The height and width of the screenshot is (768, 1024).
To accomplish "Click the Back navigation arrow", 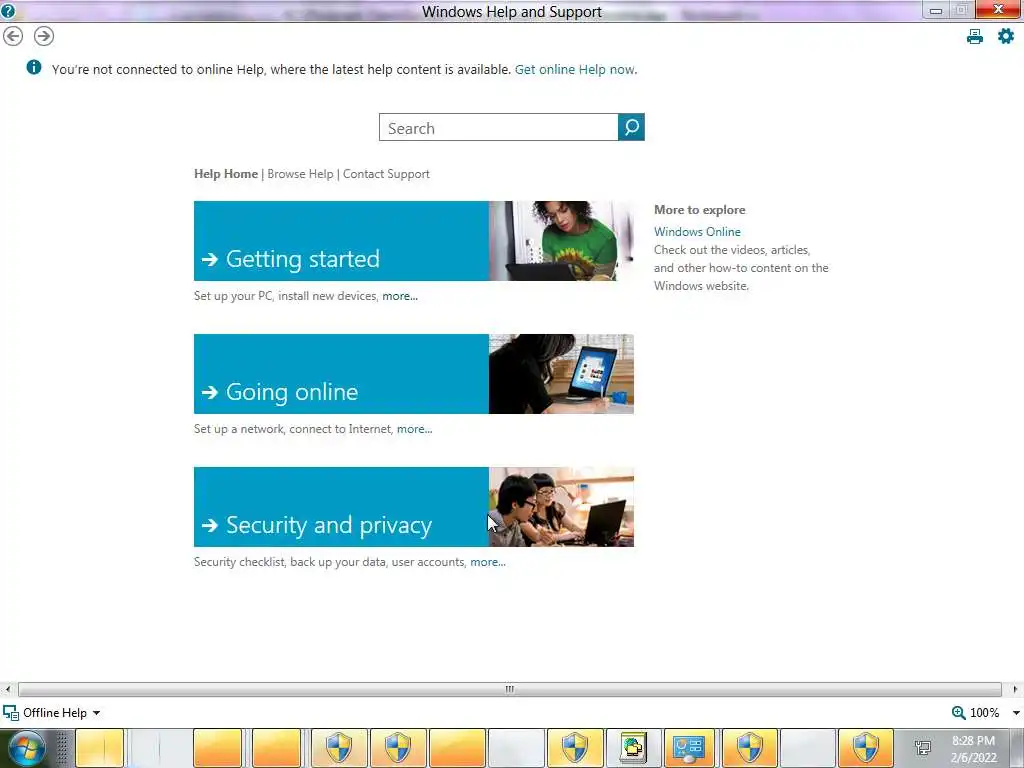I will 13,36.
